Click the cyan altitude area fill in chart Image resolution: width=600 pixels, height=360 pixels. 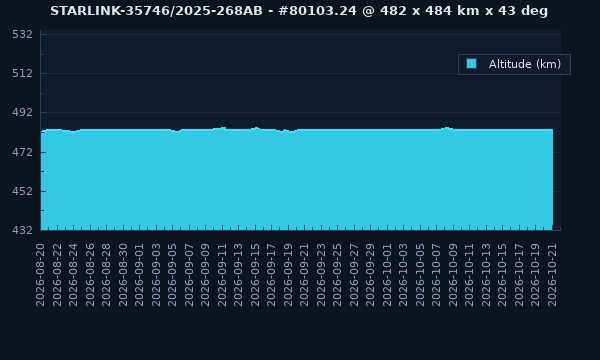(297, 179)
